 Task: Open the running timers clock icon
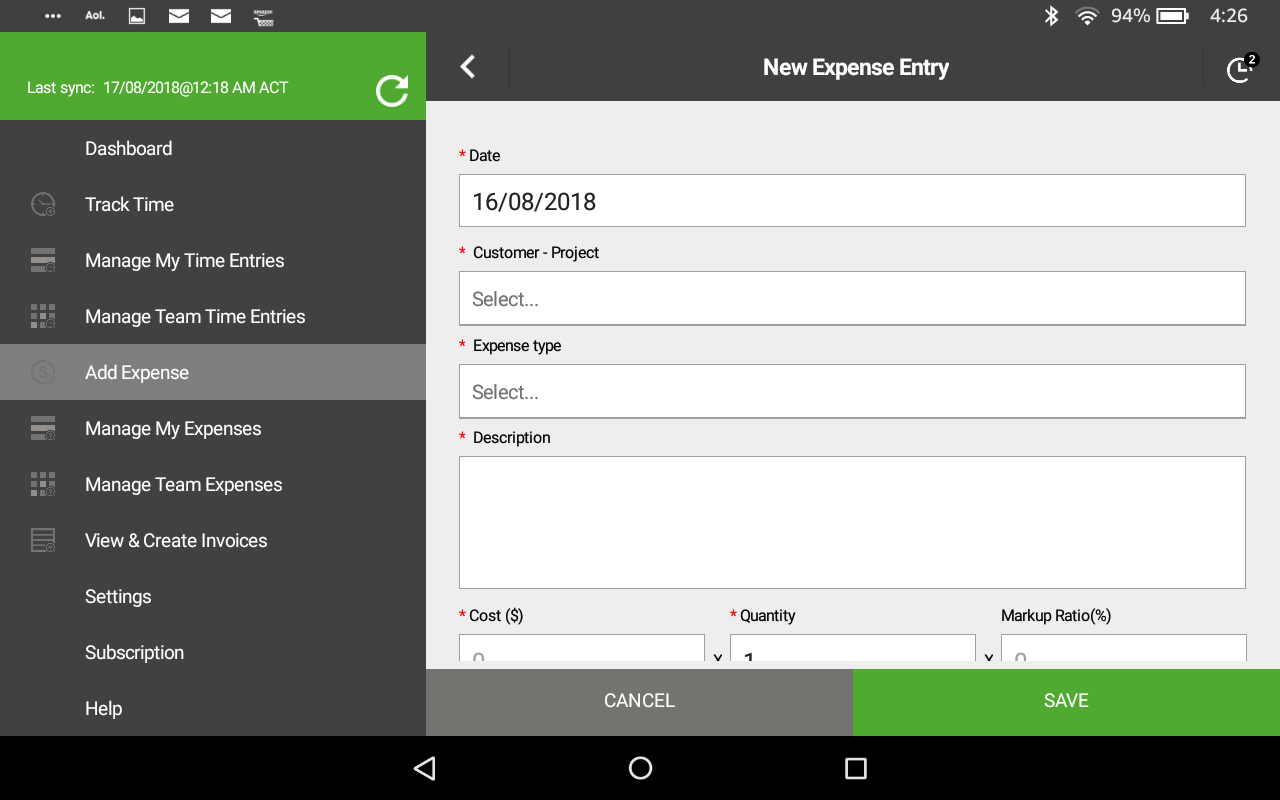point(1241,68)
